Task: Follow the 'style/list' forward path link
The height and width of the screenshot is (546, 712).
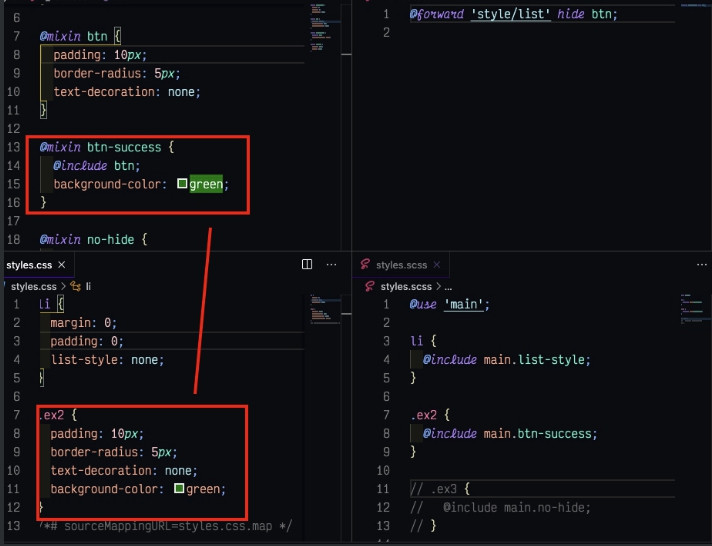Action: (511, 14)
